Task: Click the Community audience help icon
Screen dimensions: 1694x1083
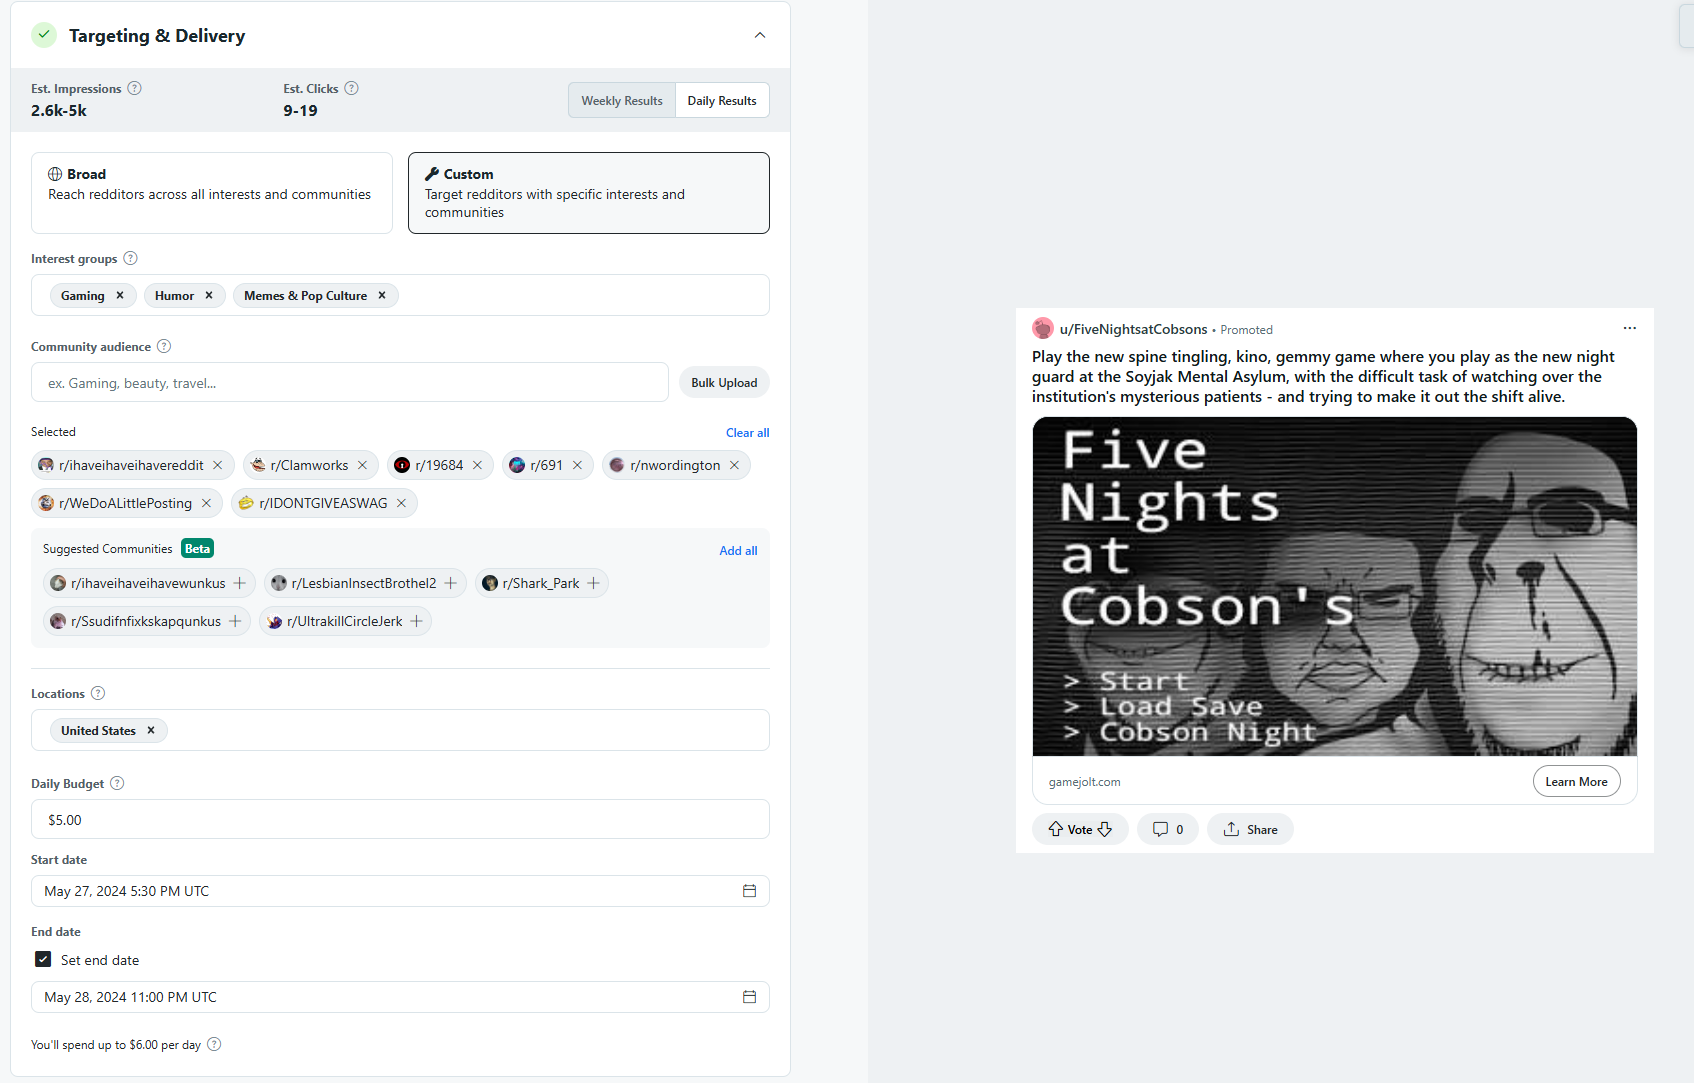Action: click(x=164, y=346)
